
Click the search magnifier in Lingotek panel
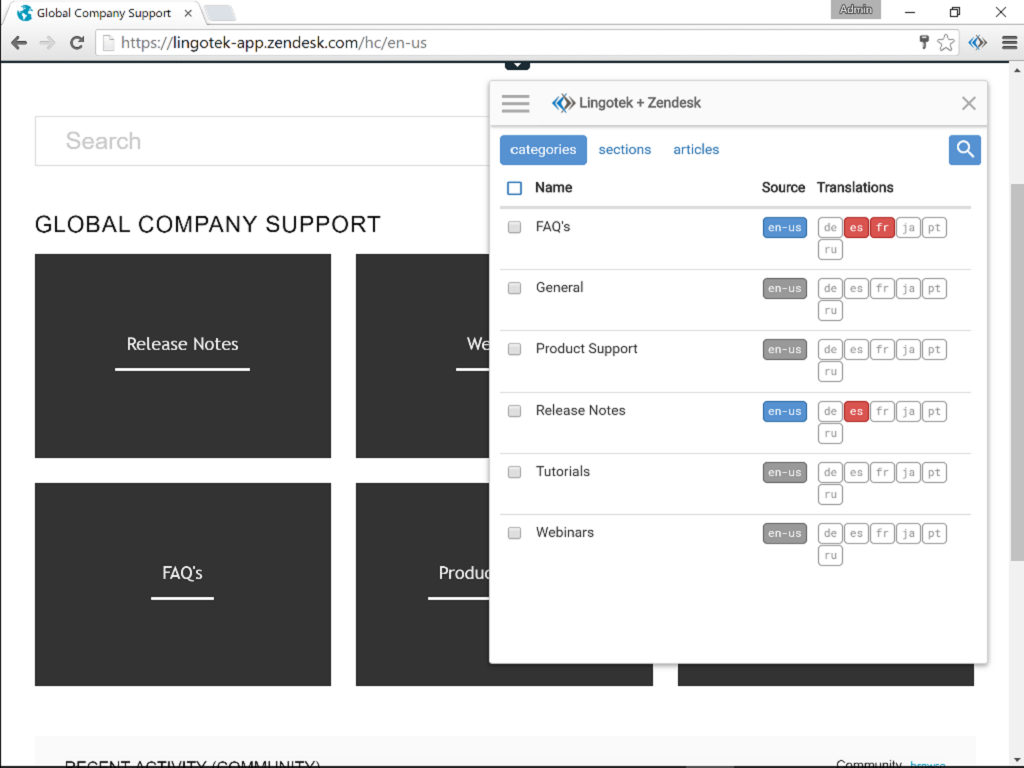[x=964, y=150]
